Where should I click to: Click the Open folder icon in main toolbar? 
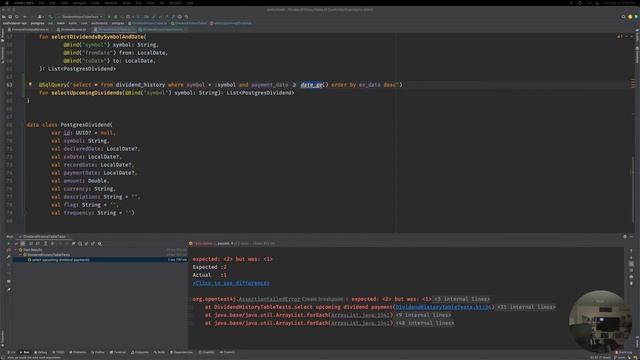click(x=4, y=17)
